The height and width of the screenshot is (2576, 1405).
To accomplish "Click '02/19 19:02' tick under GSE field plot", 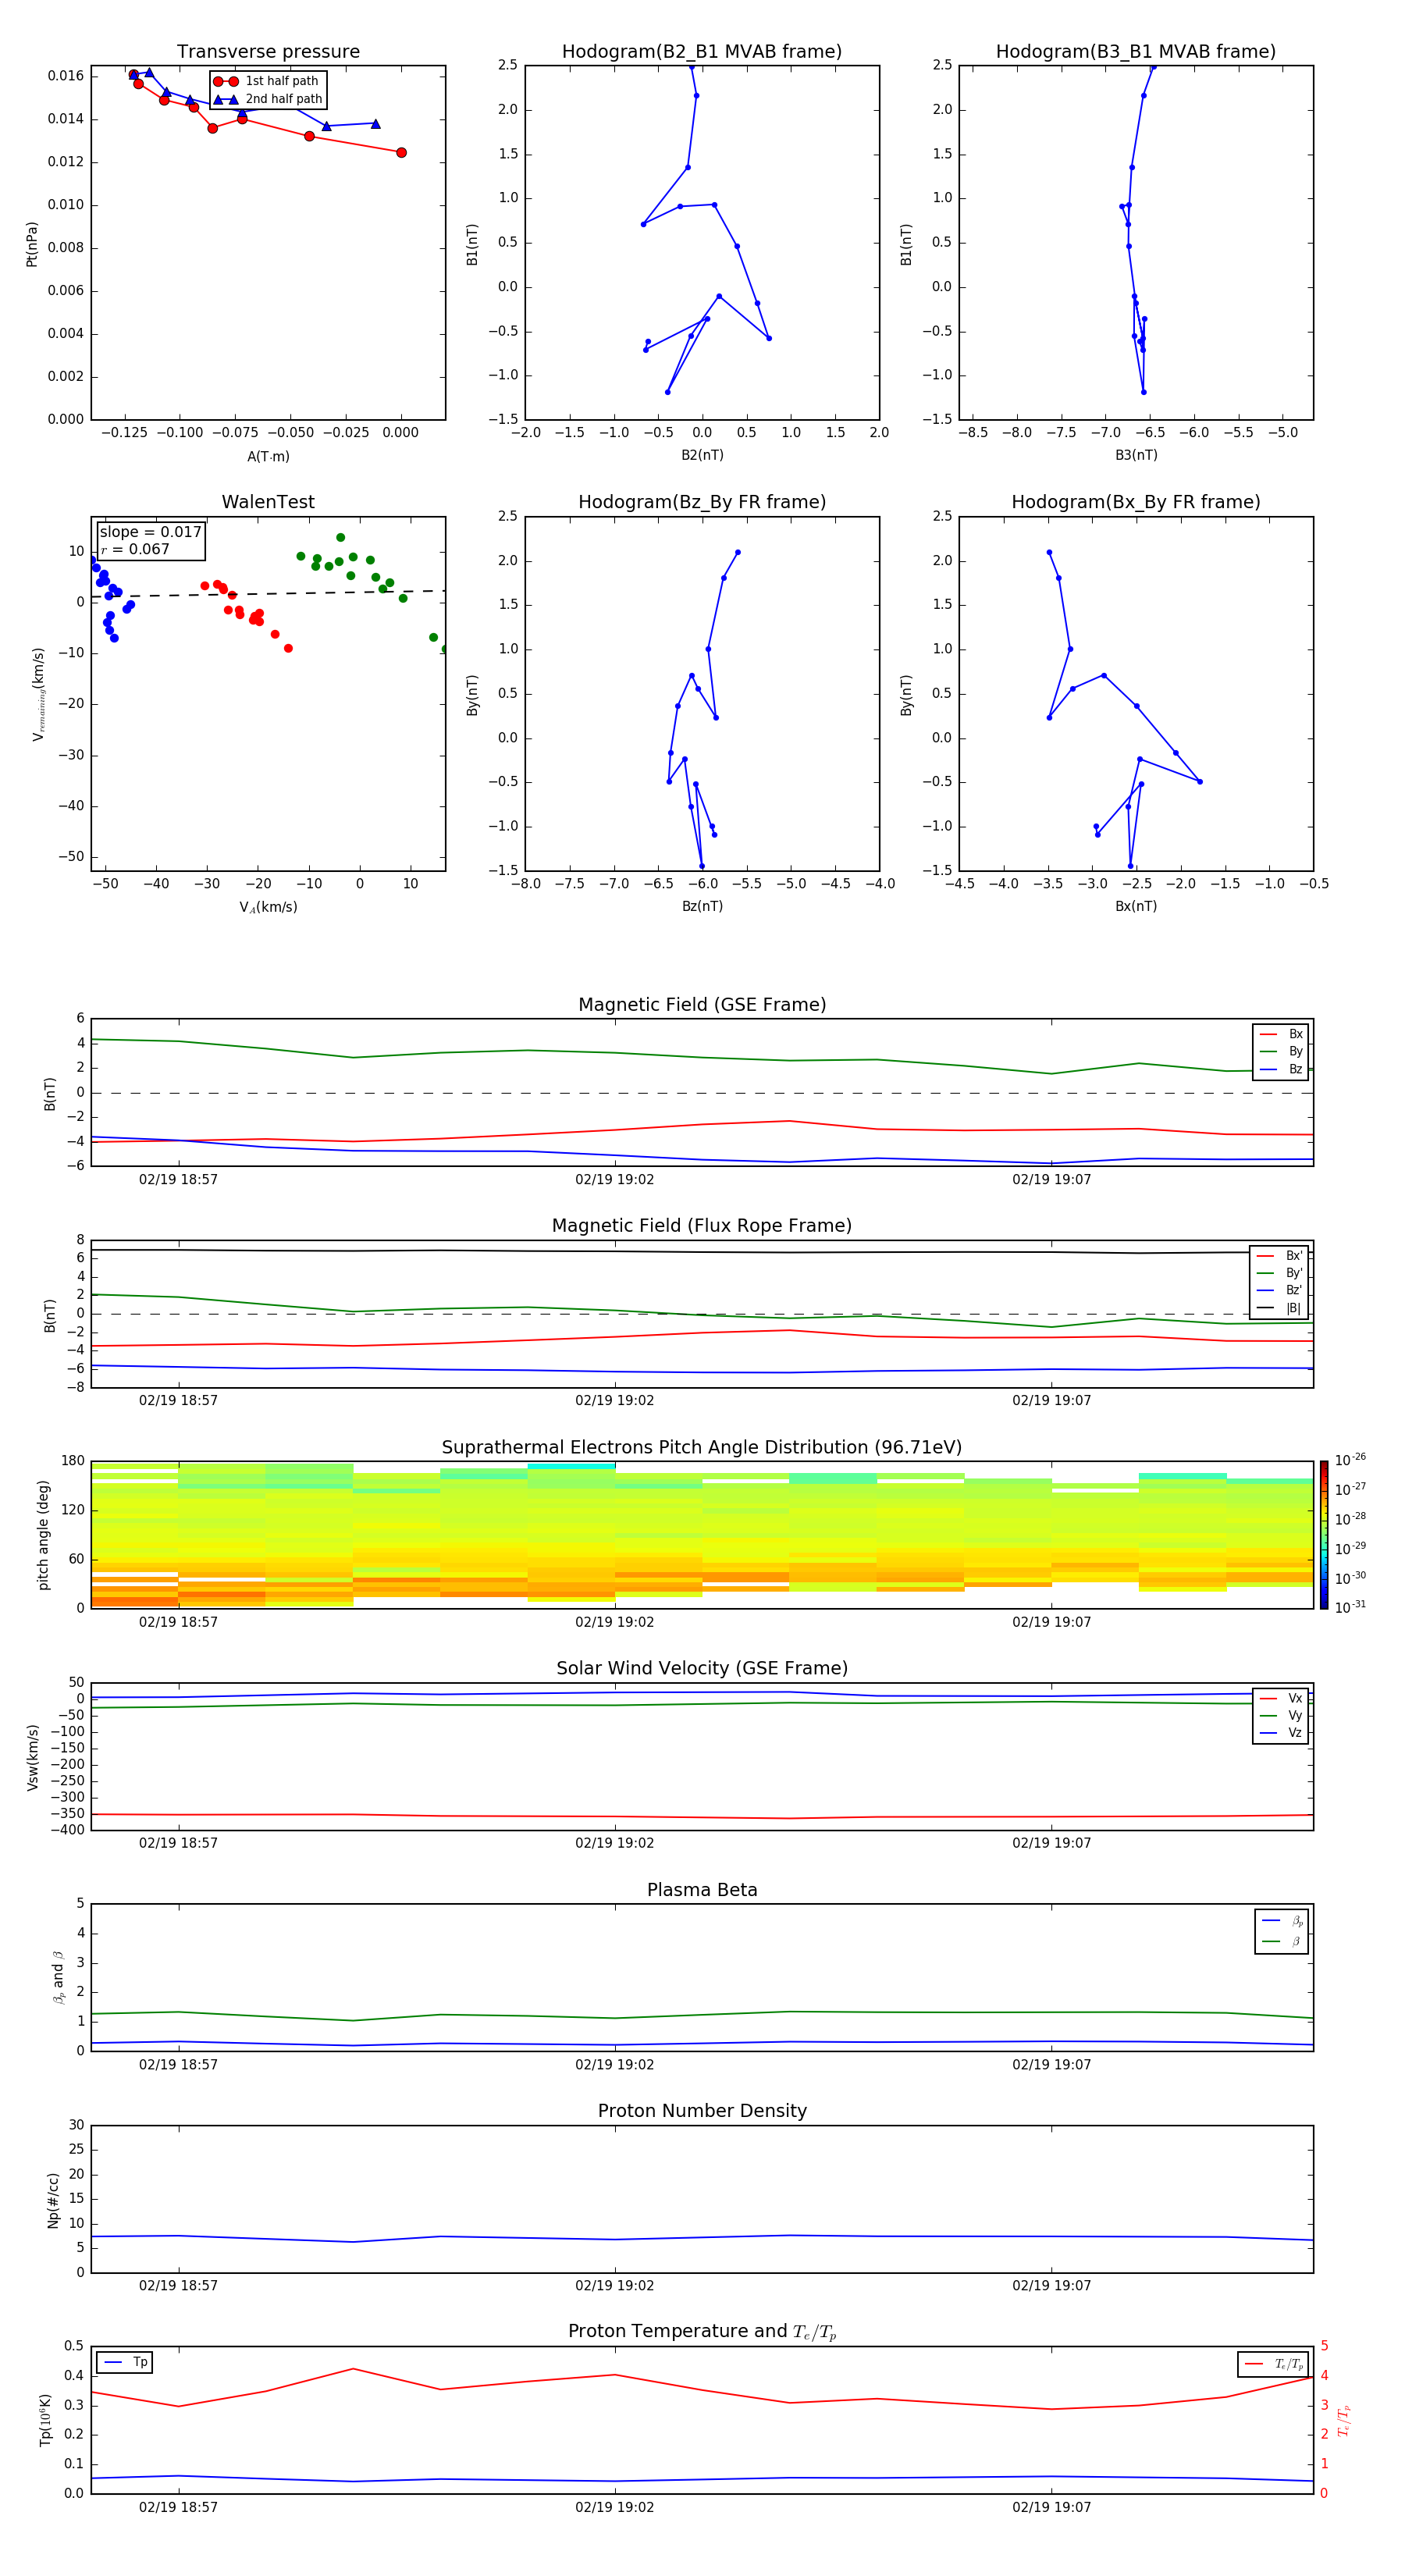I will (x=614, y=1180).
